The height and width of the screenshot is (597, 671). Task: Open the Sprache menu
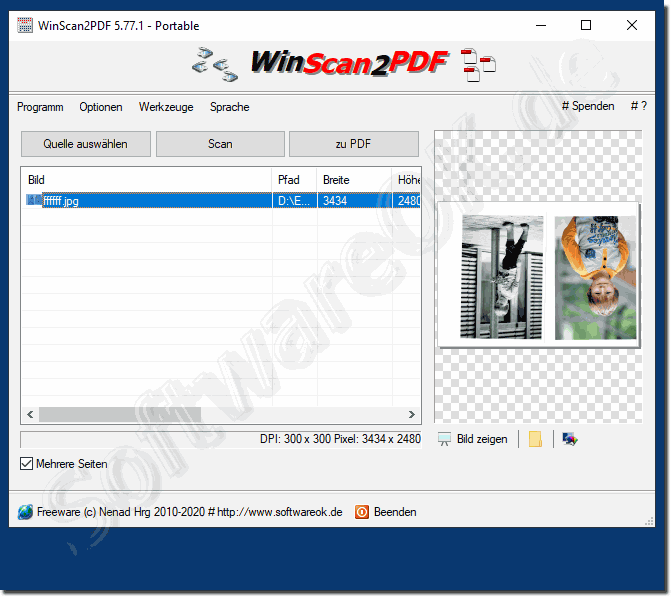pos(229,107)
